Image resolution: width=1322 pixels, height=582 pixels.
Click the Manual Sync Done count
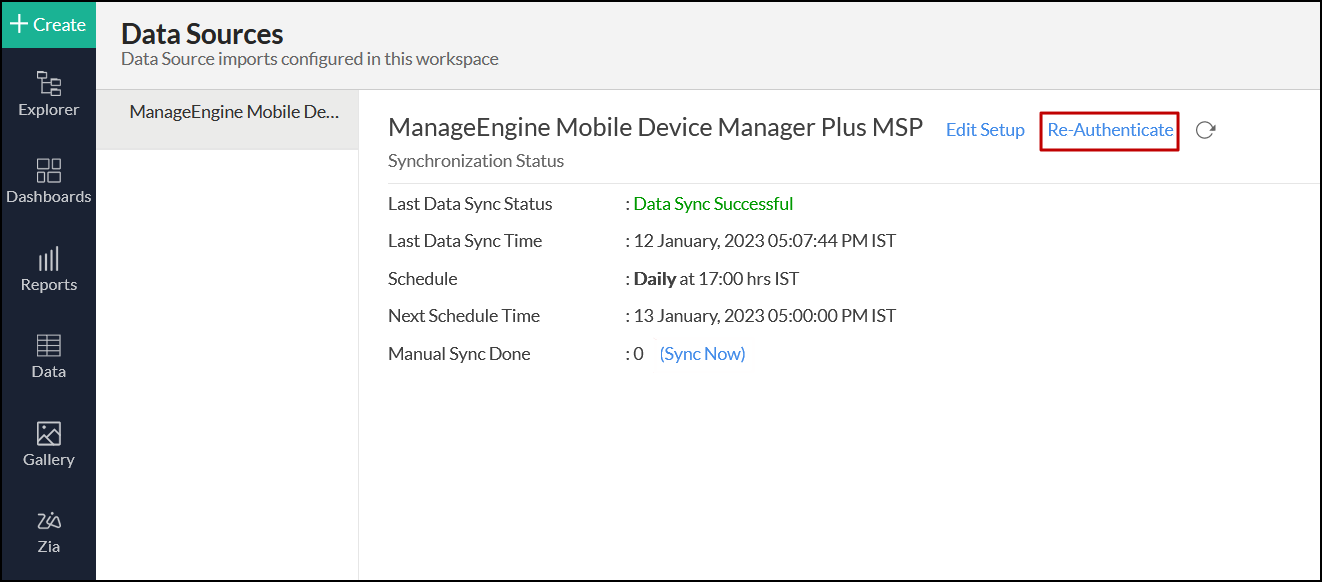point(639,354)
